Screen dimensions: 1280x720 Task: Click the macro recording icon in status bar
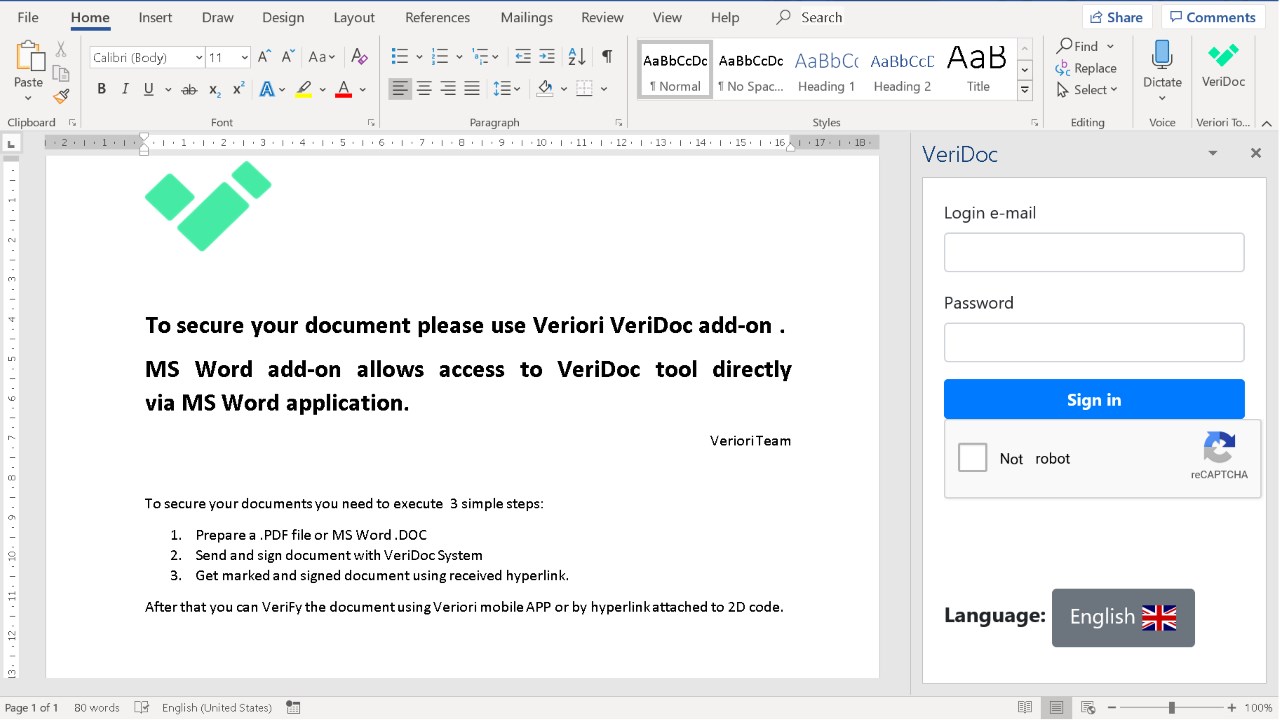[293, 708]
